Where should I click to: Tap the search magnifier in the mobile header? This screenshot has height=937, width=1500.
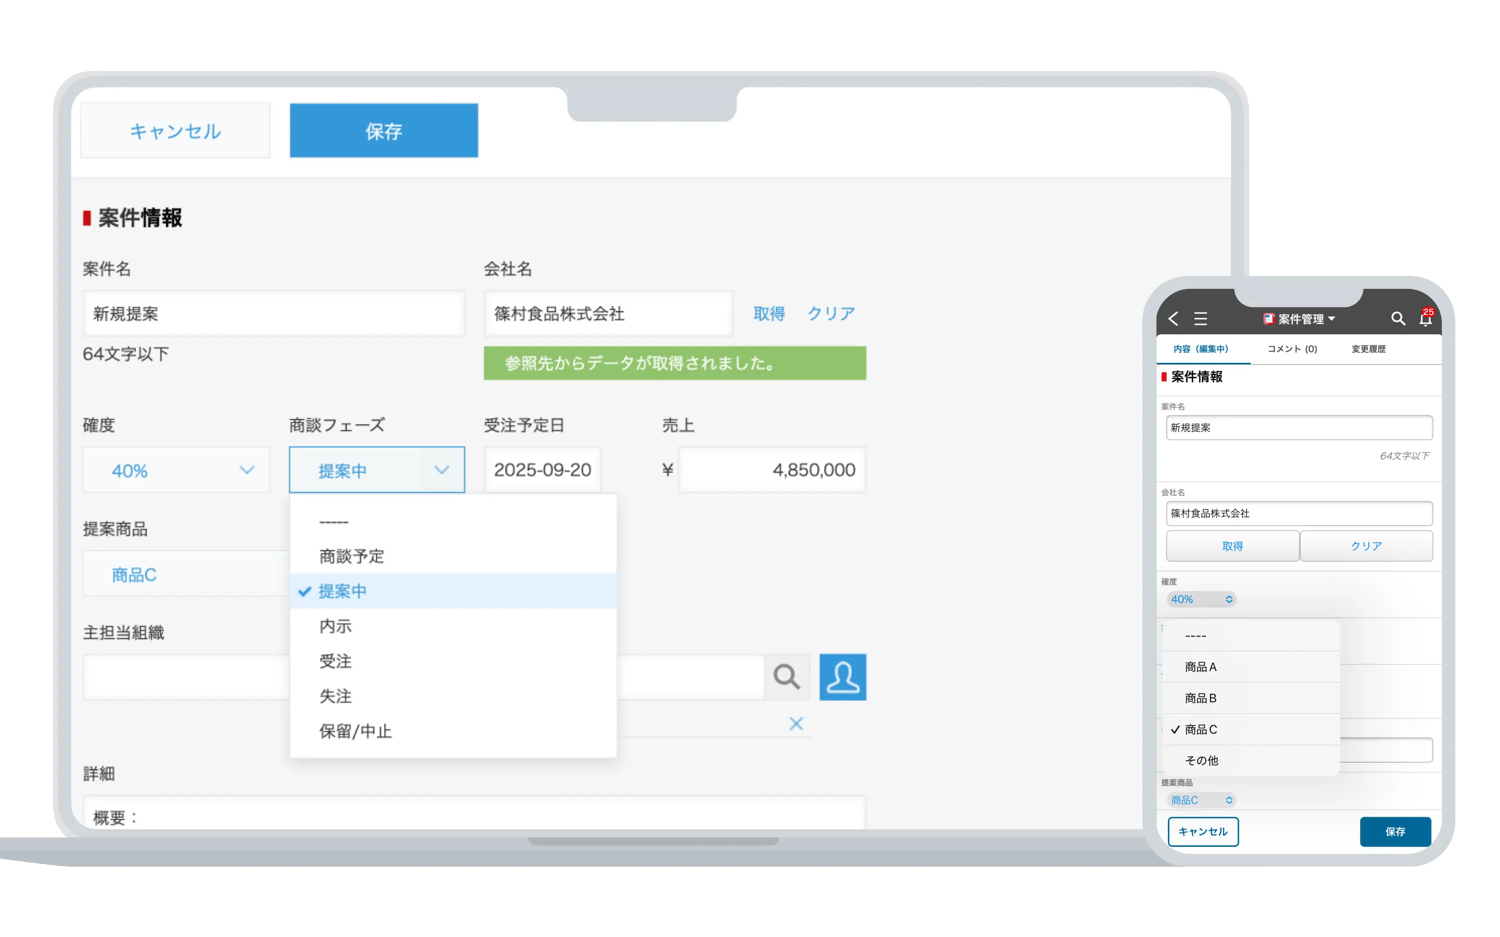tap(1398, 318)
